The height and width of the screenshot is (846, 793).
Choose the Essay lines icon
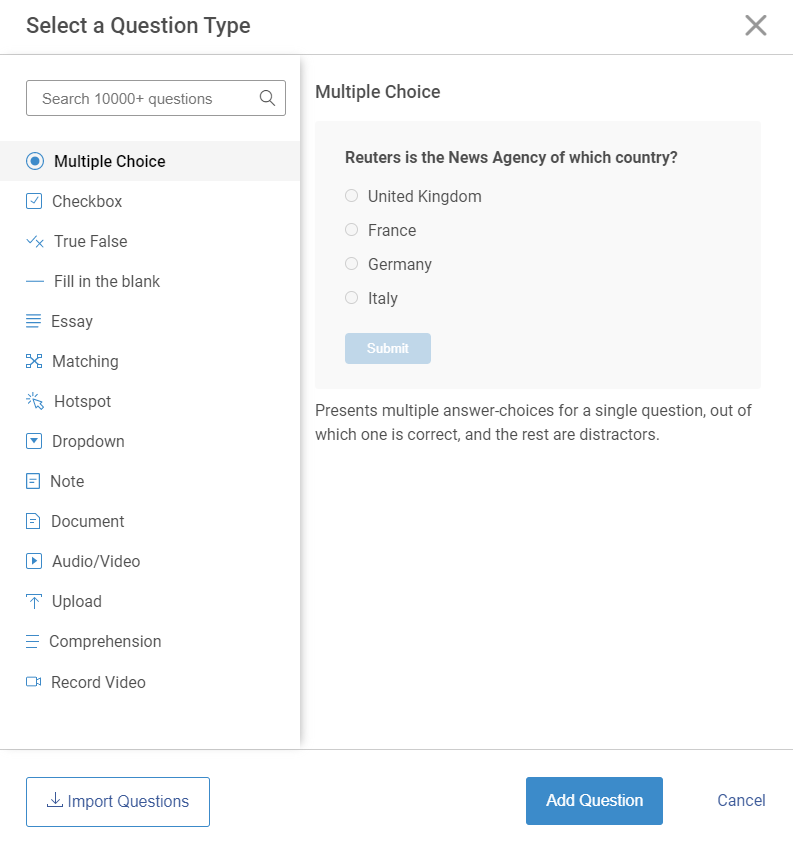[34, 321]
